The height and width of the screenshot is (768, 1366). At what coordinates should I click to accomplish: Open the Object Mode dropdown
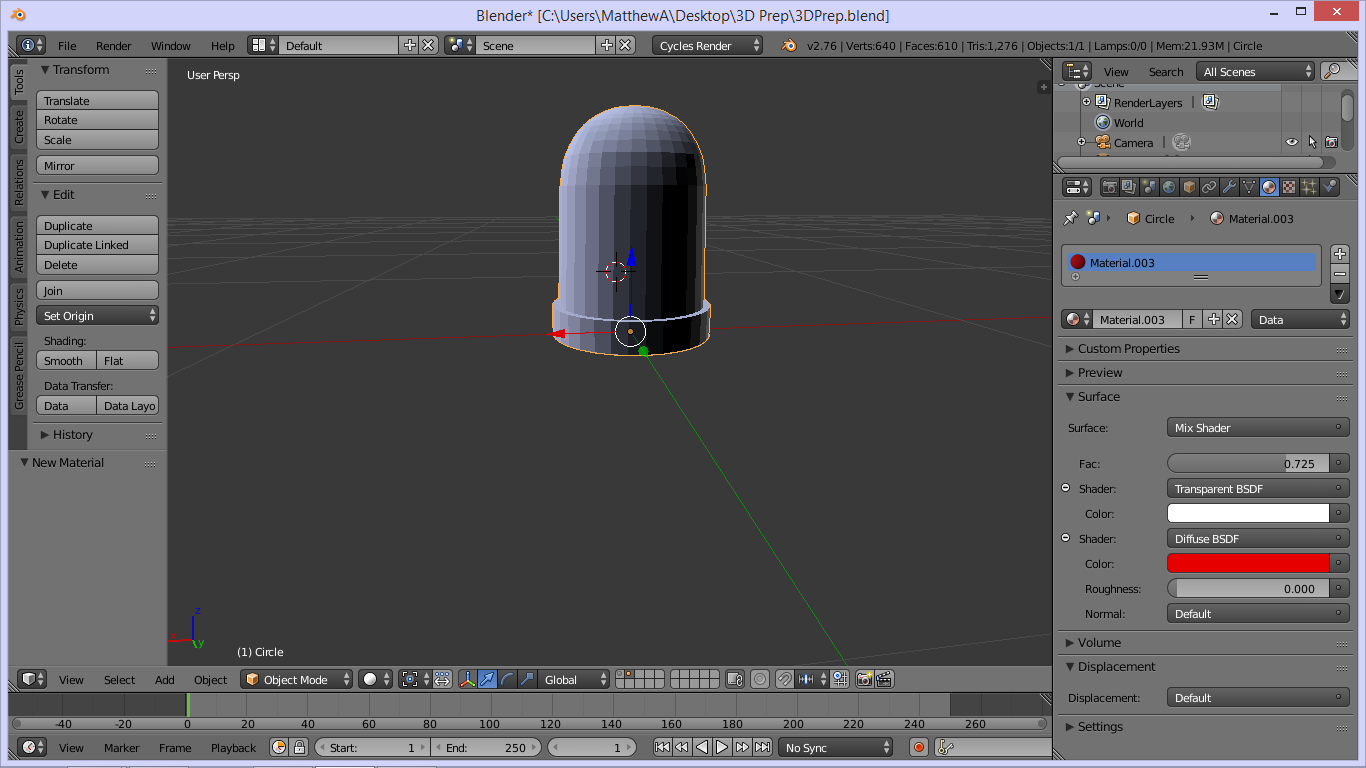pyautogui.click(x=297, y=679)
